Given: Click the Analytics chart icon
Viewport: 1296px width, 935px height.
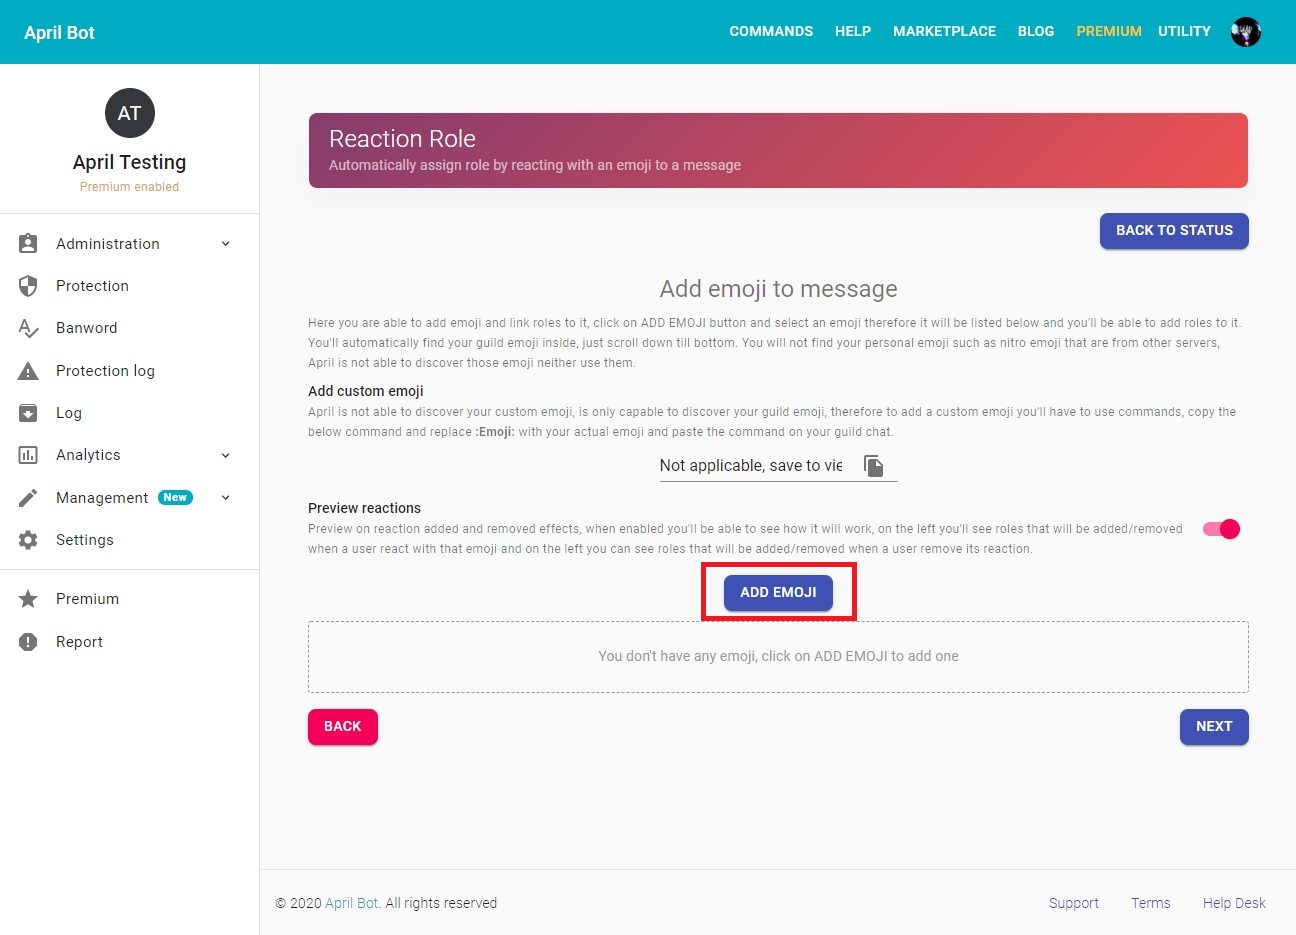Looking at the screenshot, I should [28, 455].
